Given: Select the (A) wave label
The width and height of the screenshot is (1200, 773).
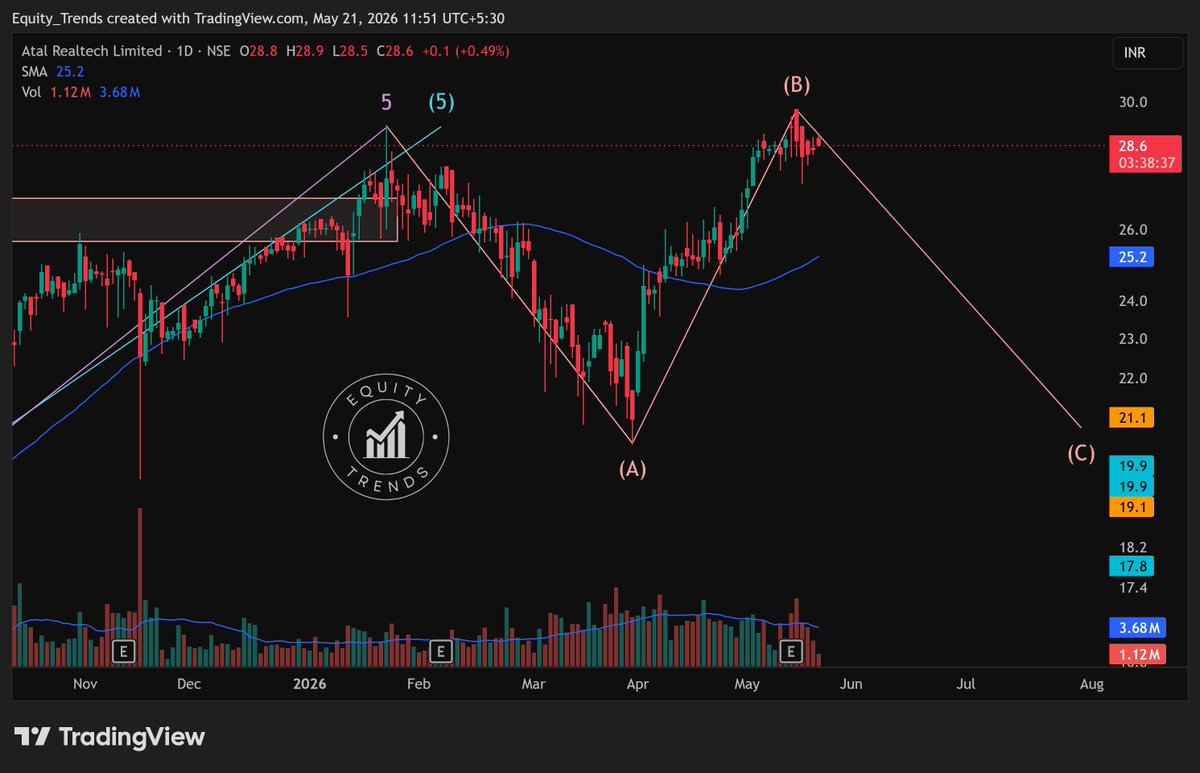Looking at the screenshot, I should [x=632, y=468].
